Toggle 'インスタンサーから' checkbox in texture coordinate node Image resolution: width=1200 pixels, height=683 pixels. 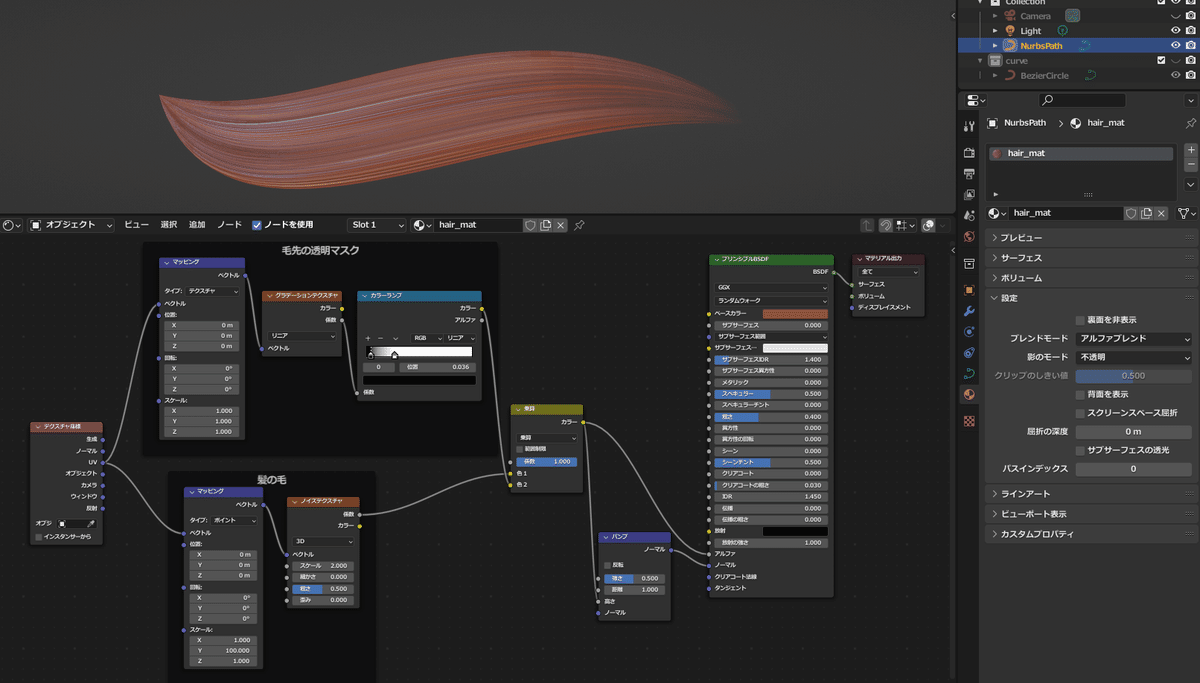39,537
